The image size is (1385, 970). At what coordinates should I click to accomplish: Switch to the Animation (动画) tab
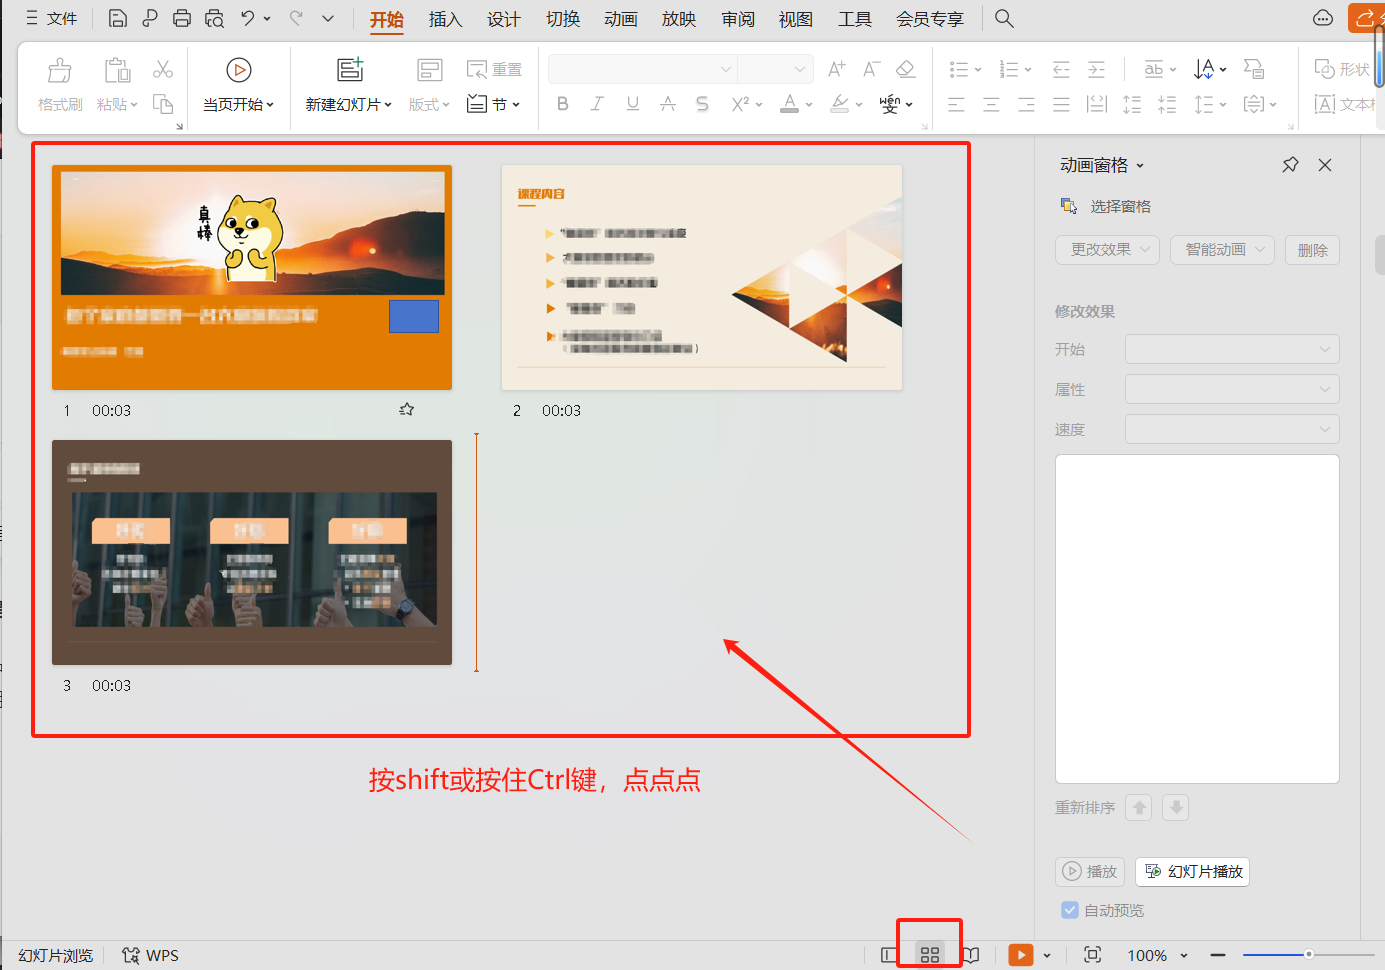621,19
